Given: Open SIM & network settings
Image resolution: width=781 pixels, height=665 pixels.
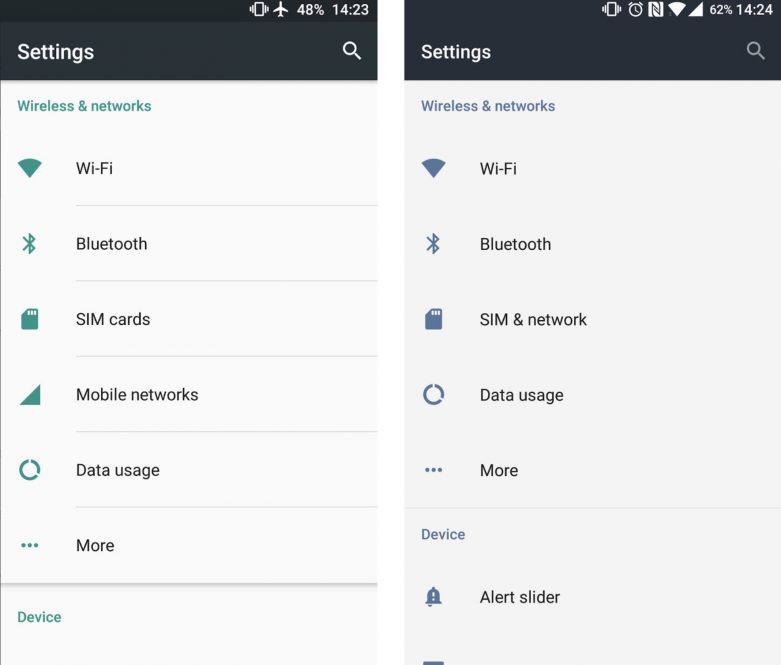Looking at the screenshot, I should [592, 319].
